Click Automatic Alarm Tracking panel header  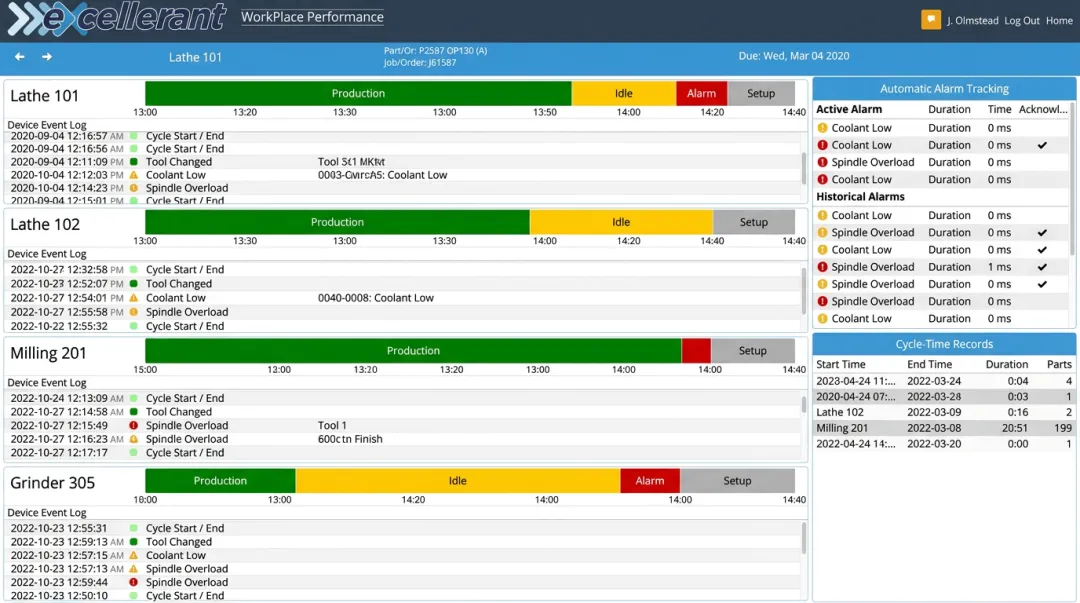point(944,88)
